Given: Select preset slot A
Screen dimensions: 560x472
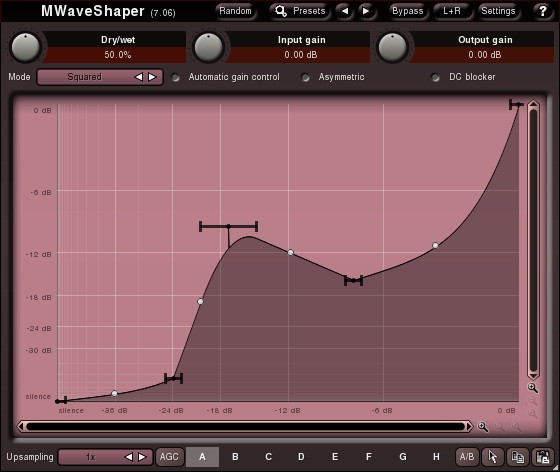Looking at the screenshot, I should click(x=202, y=457).
